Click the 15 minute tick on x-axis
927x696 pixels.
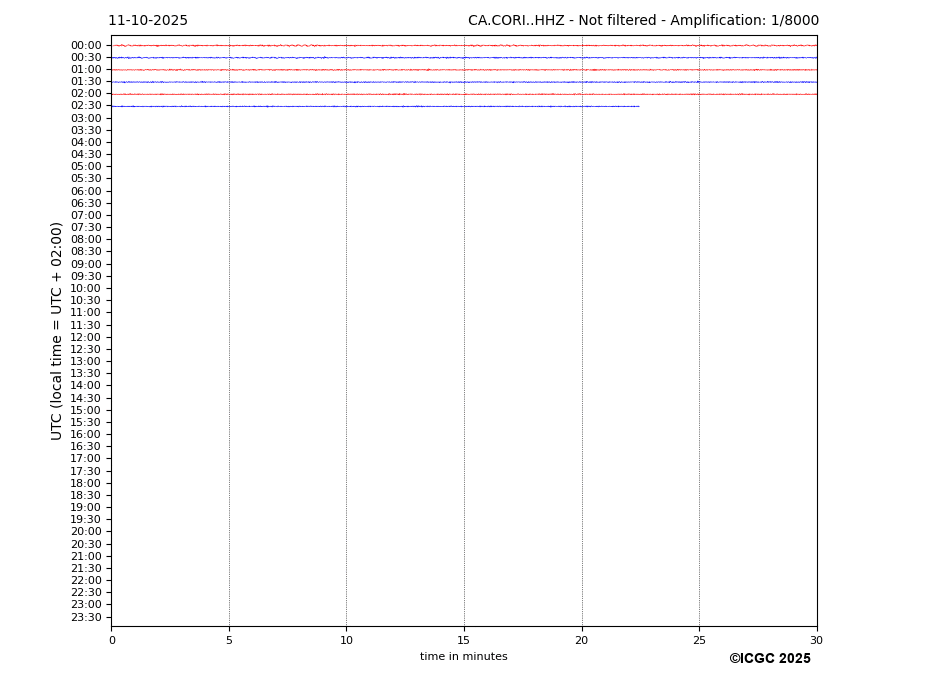tap(464, 640)
